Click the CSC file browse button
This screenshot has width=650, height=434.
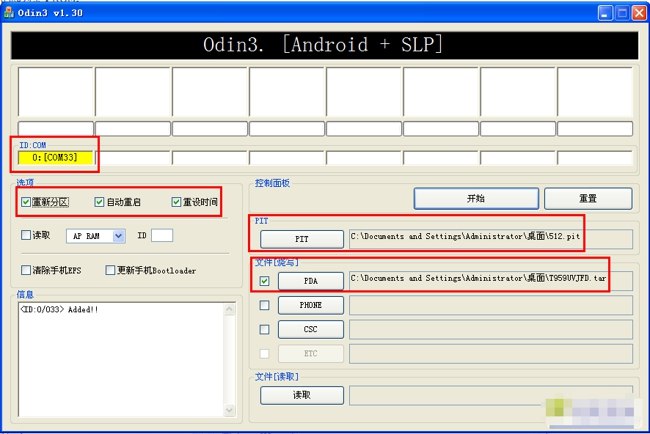coord(310,329)
